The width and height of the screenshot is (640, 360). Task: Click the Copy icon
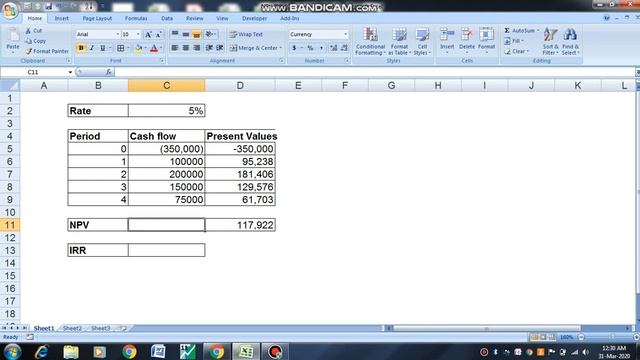point(28,41)
